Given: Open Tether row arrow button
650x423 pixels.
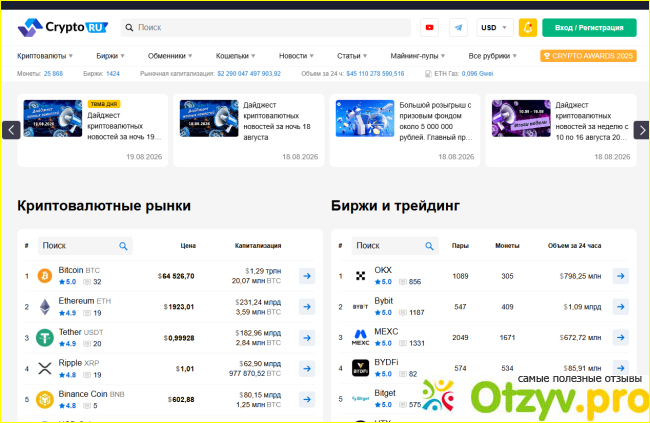Looking at the screenshot, I should [307, 338].
